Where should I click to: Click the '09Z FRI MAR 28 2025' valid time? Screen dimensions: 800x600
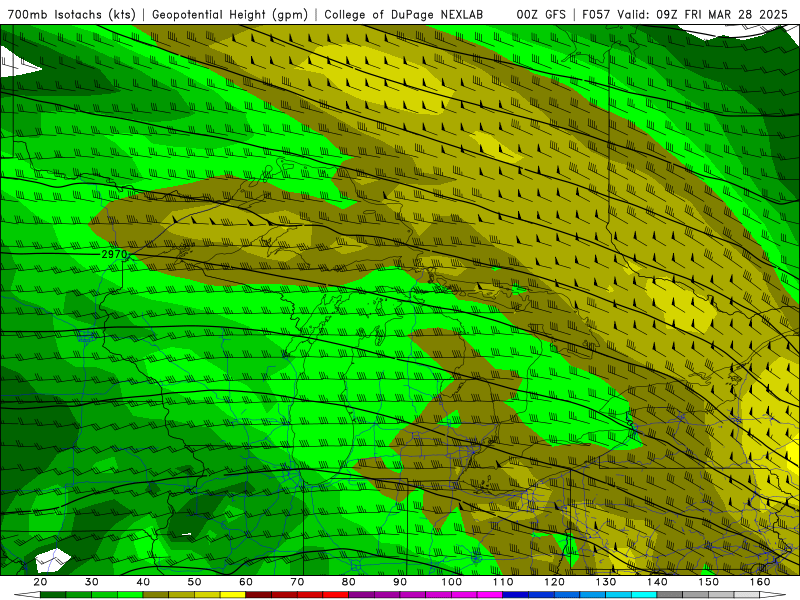click(x=722, y=14)
